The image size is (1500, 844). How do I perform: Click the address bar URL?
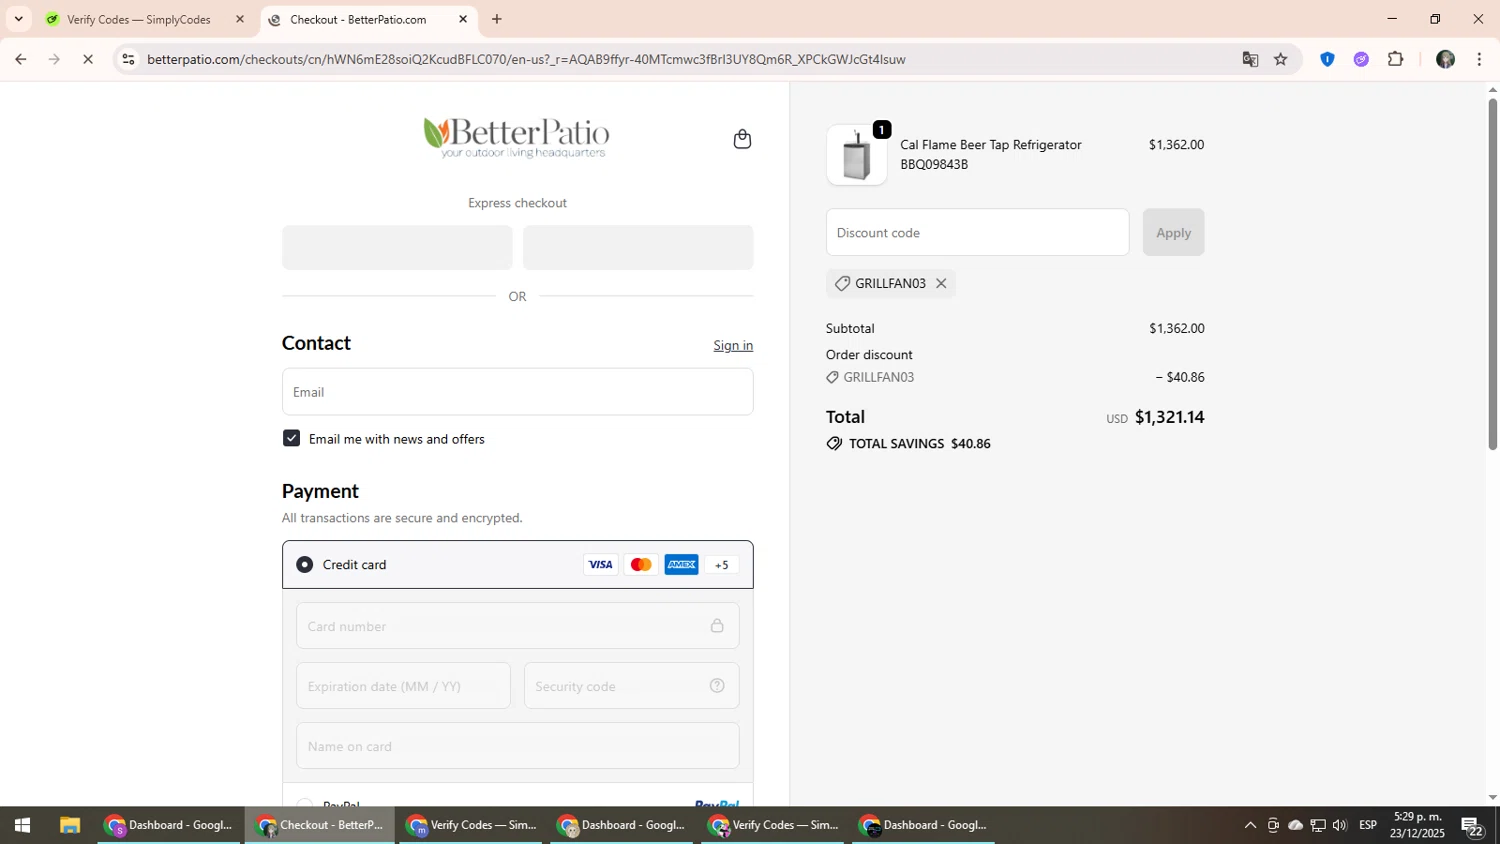tap(526, 59)
